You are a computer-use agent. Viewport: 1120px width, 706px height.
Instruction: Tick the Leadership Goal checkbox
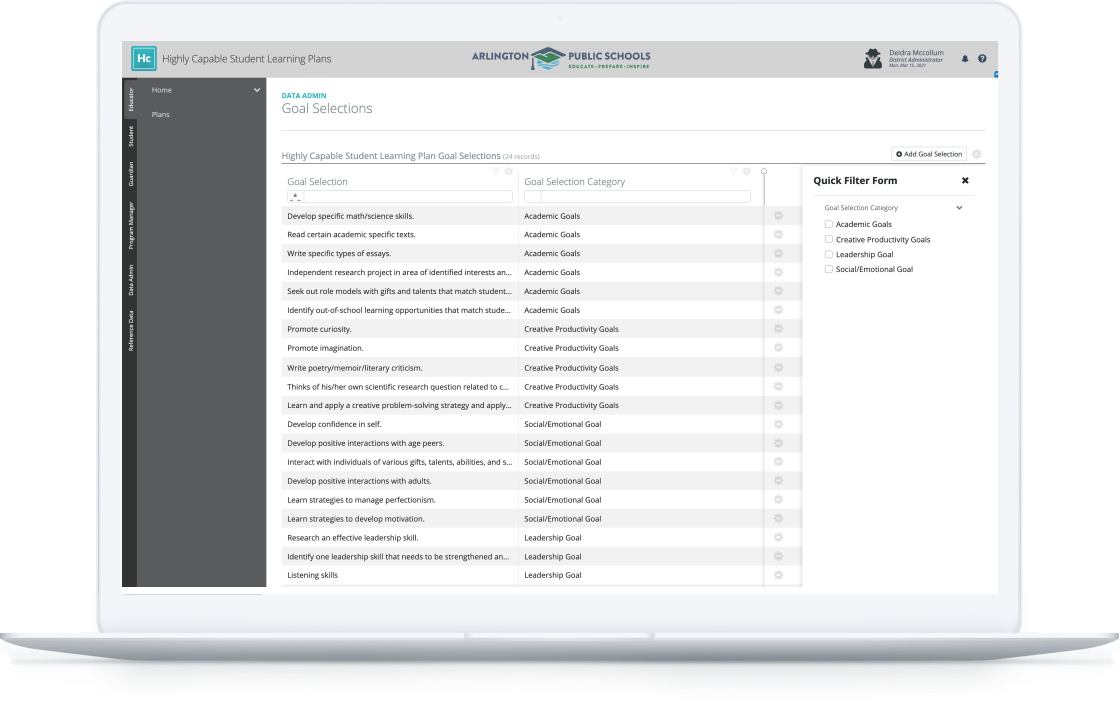[x=829, y=254]
